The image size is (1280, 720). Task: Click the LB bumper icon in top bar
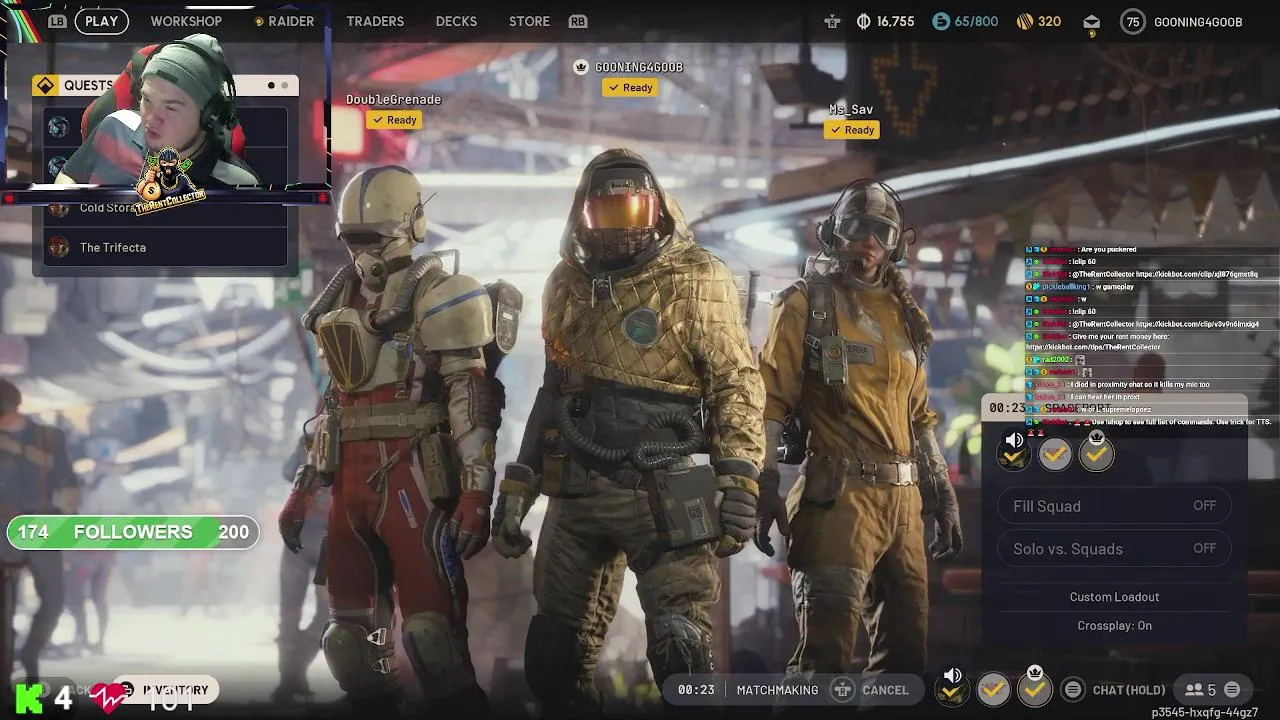57,21
